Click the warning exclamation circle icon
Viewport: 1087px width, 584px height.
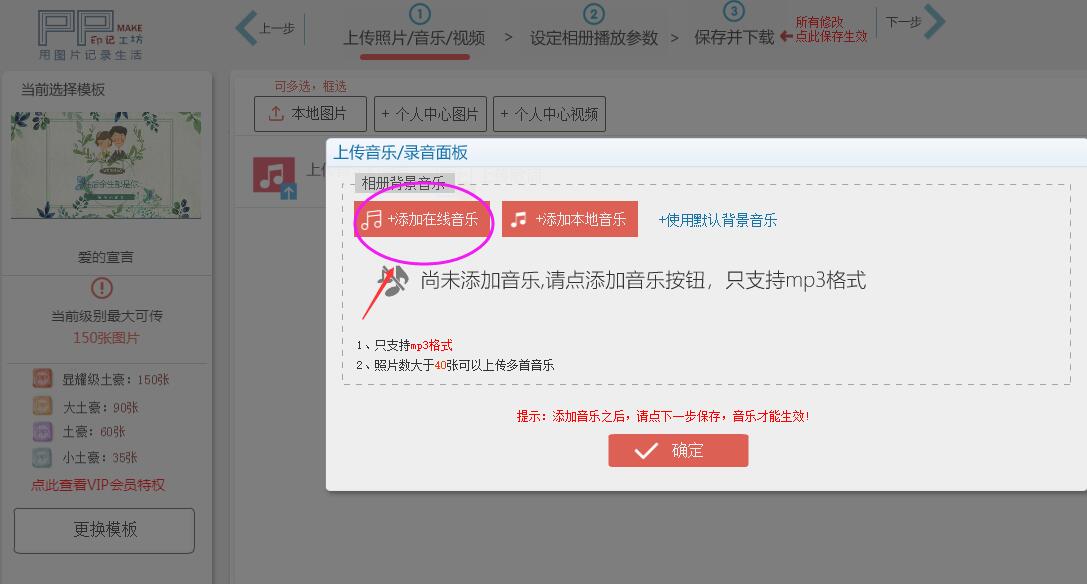click(x=102, y=288)
